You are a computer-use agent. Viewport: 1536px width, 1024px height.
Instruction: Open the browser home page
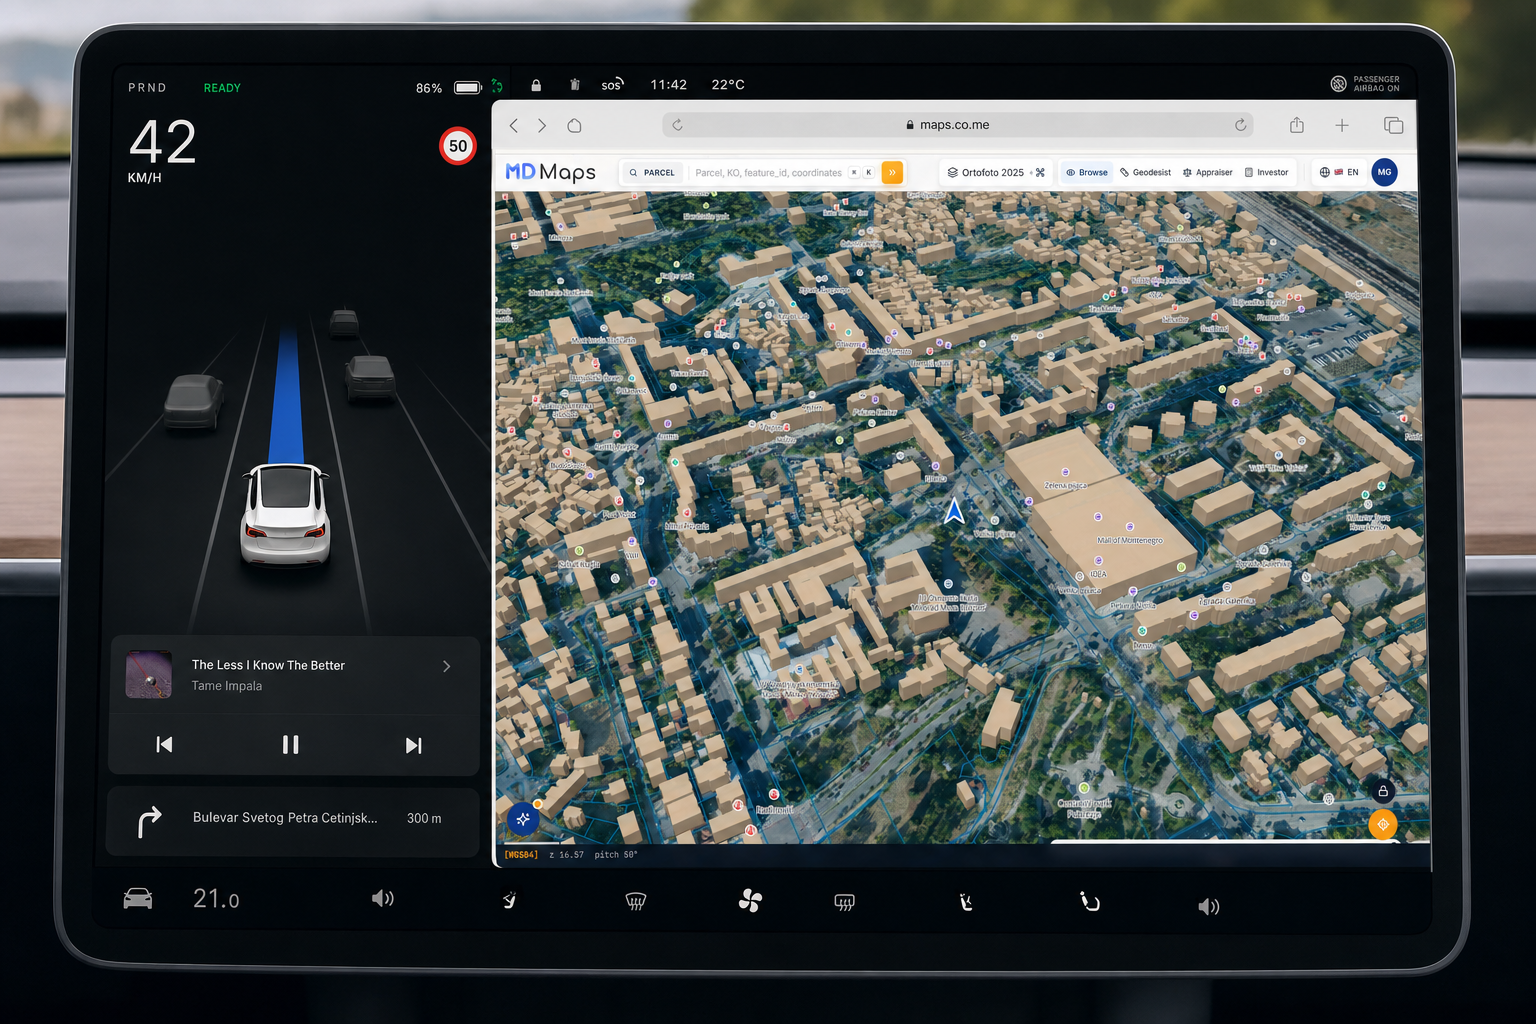click(574, 125)
